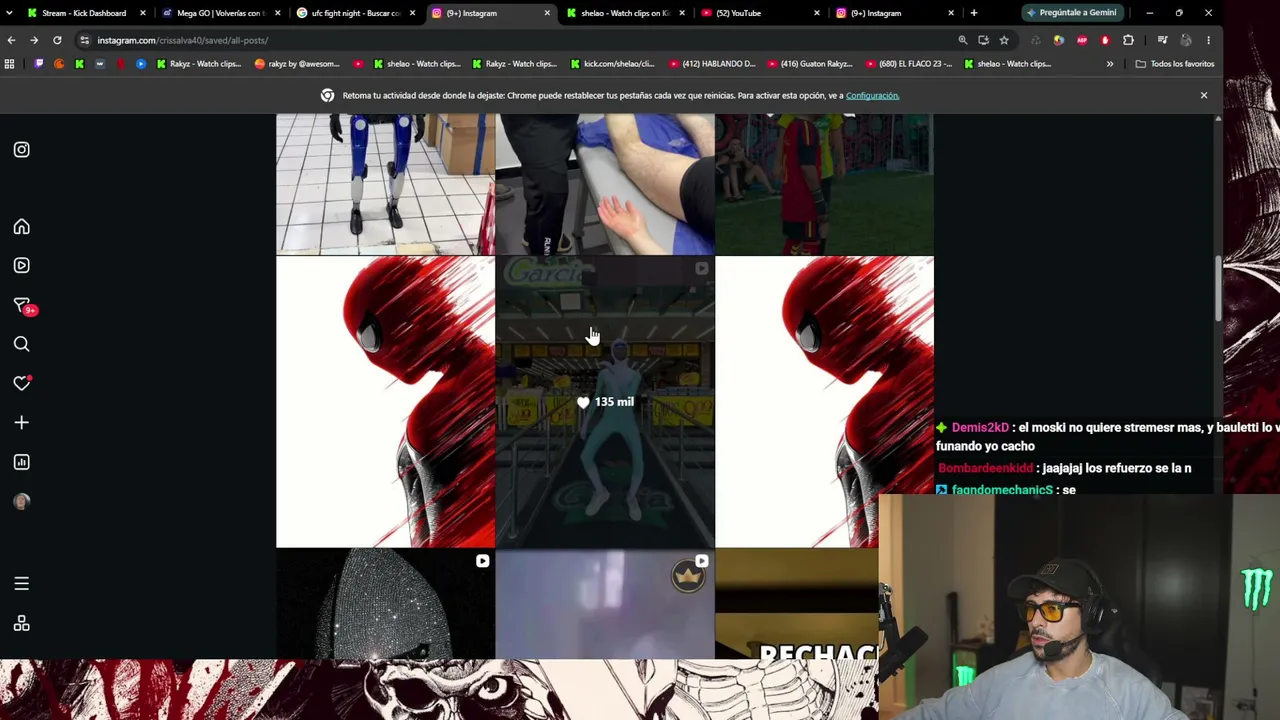This screenshot has height=720, width=1280.
Task: Open the Meta apps icon in sidebar
Action: click(21, 624)
